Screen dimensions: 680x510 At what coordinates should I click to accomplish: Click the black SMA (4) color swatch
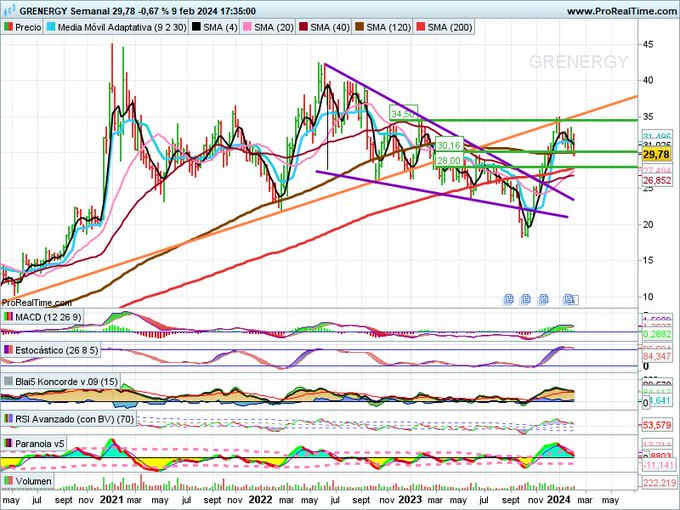196,27
